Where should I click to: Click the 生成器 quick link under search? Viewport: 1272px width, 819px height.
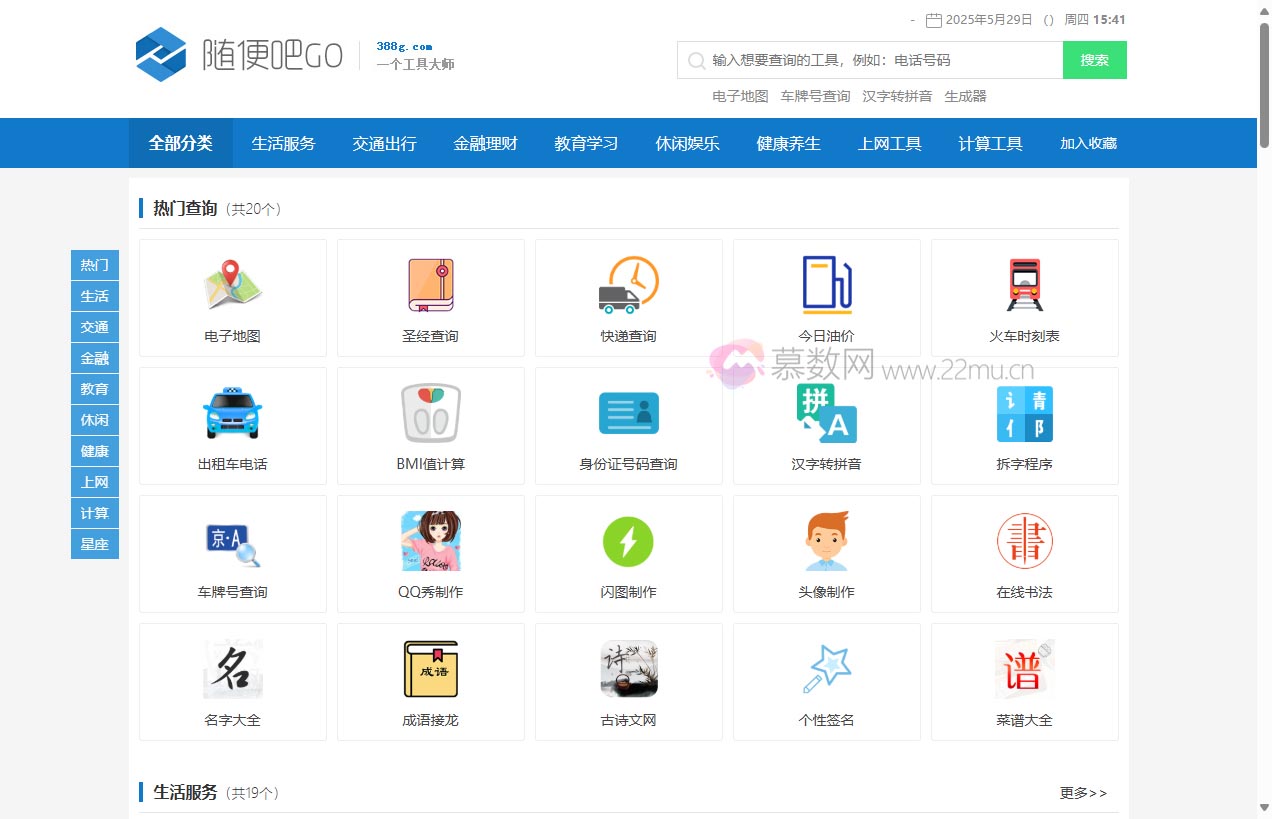pyautogui.click(x=966, y=95)
